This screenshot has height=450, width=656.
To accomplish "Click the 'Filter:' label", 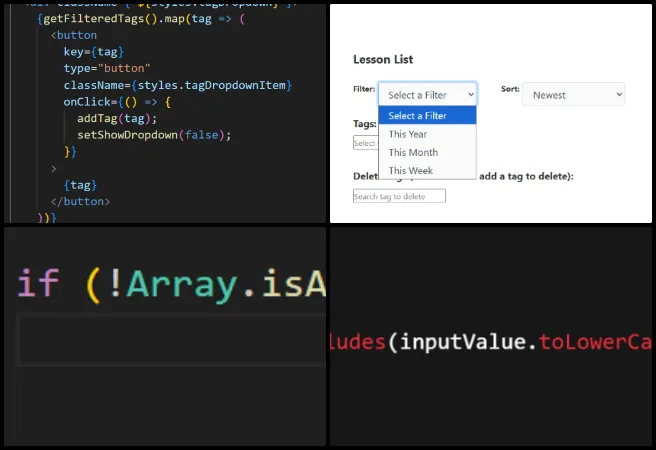I will click(364, 90).
